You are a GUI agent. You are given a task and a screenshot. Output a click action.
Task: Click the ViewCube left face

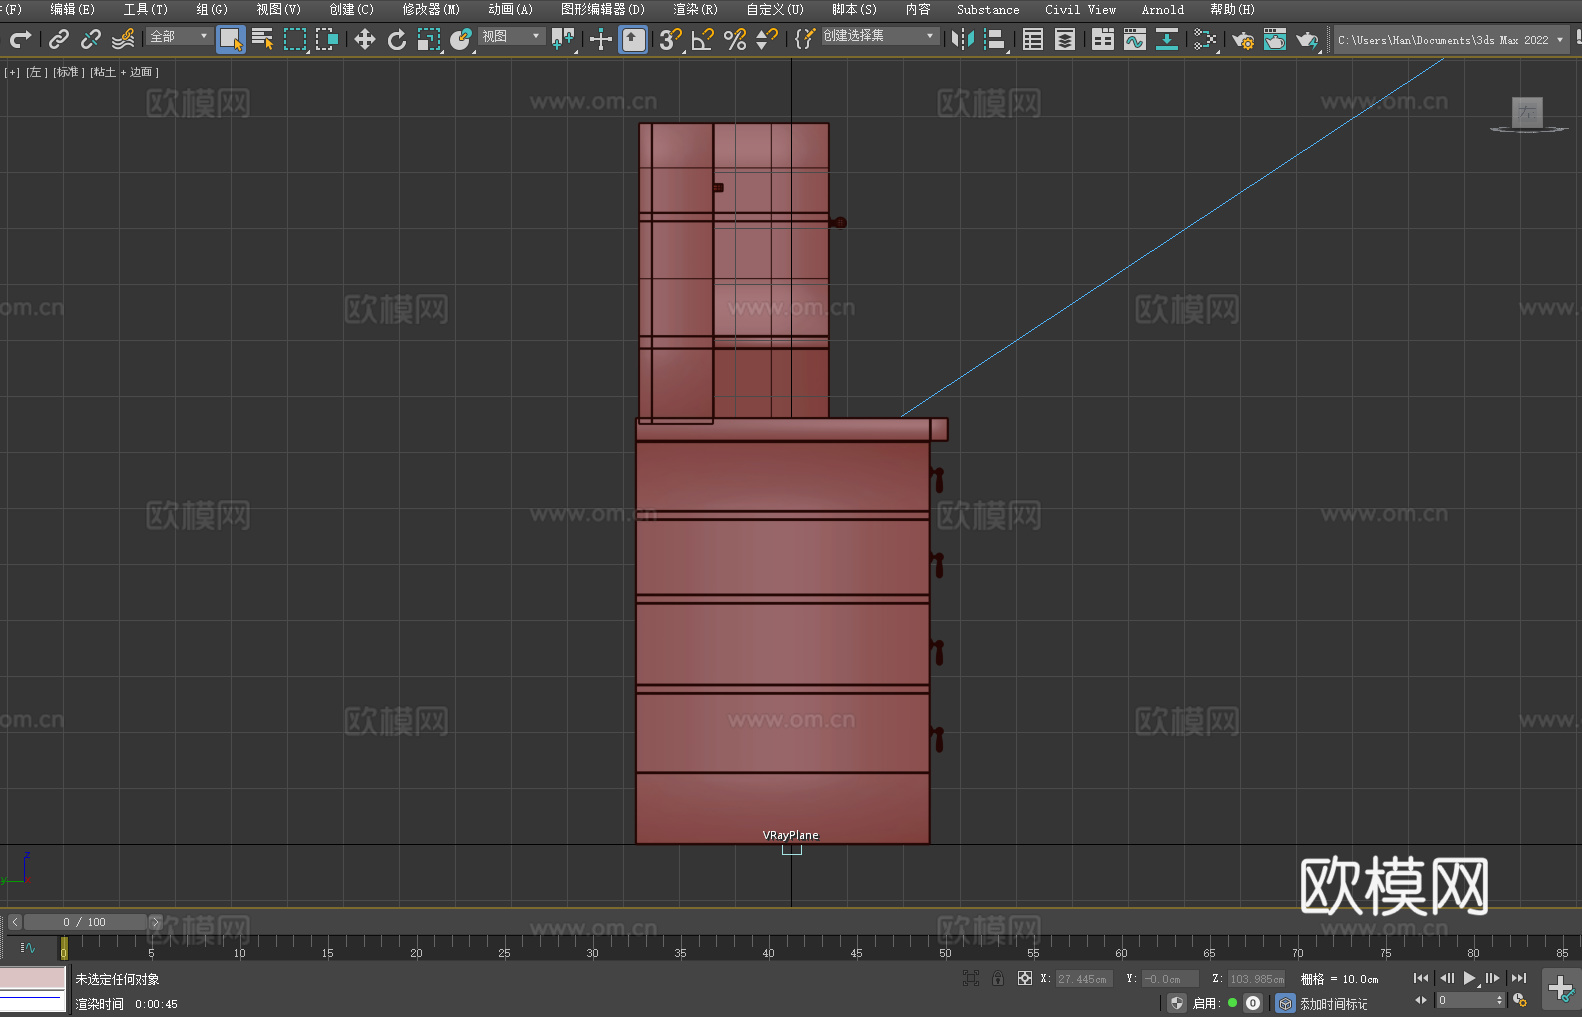coord(1527,112)
